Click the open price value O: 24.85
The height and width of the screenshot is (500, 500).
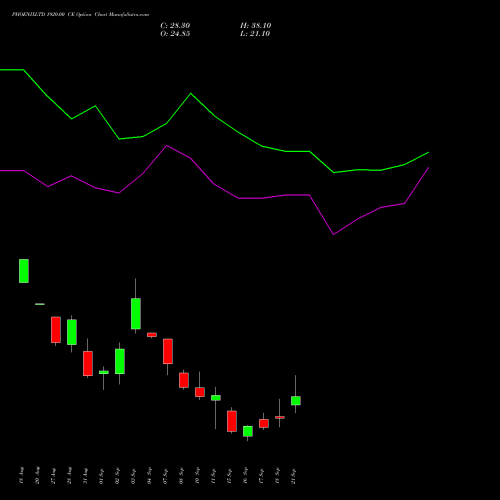pyautogui.click(x=175, y=34)
